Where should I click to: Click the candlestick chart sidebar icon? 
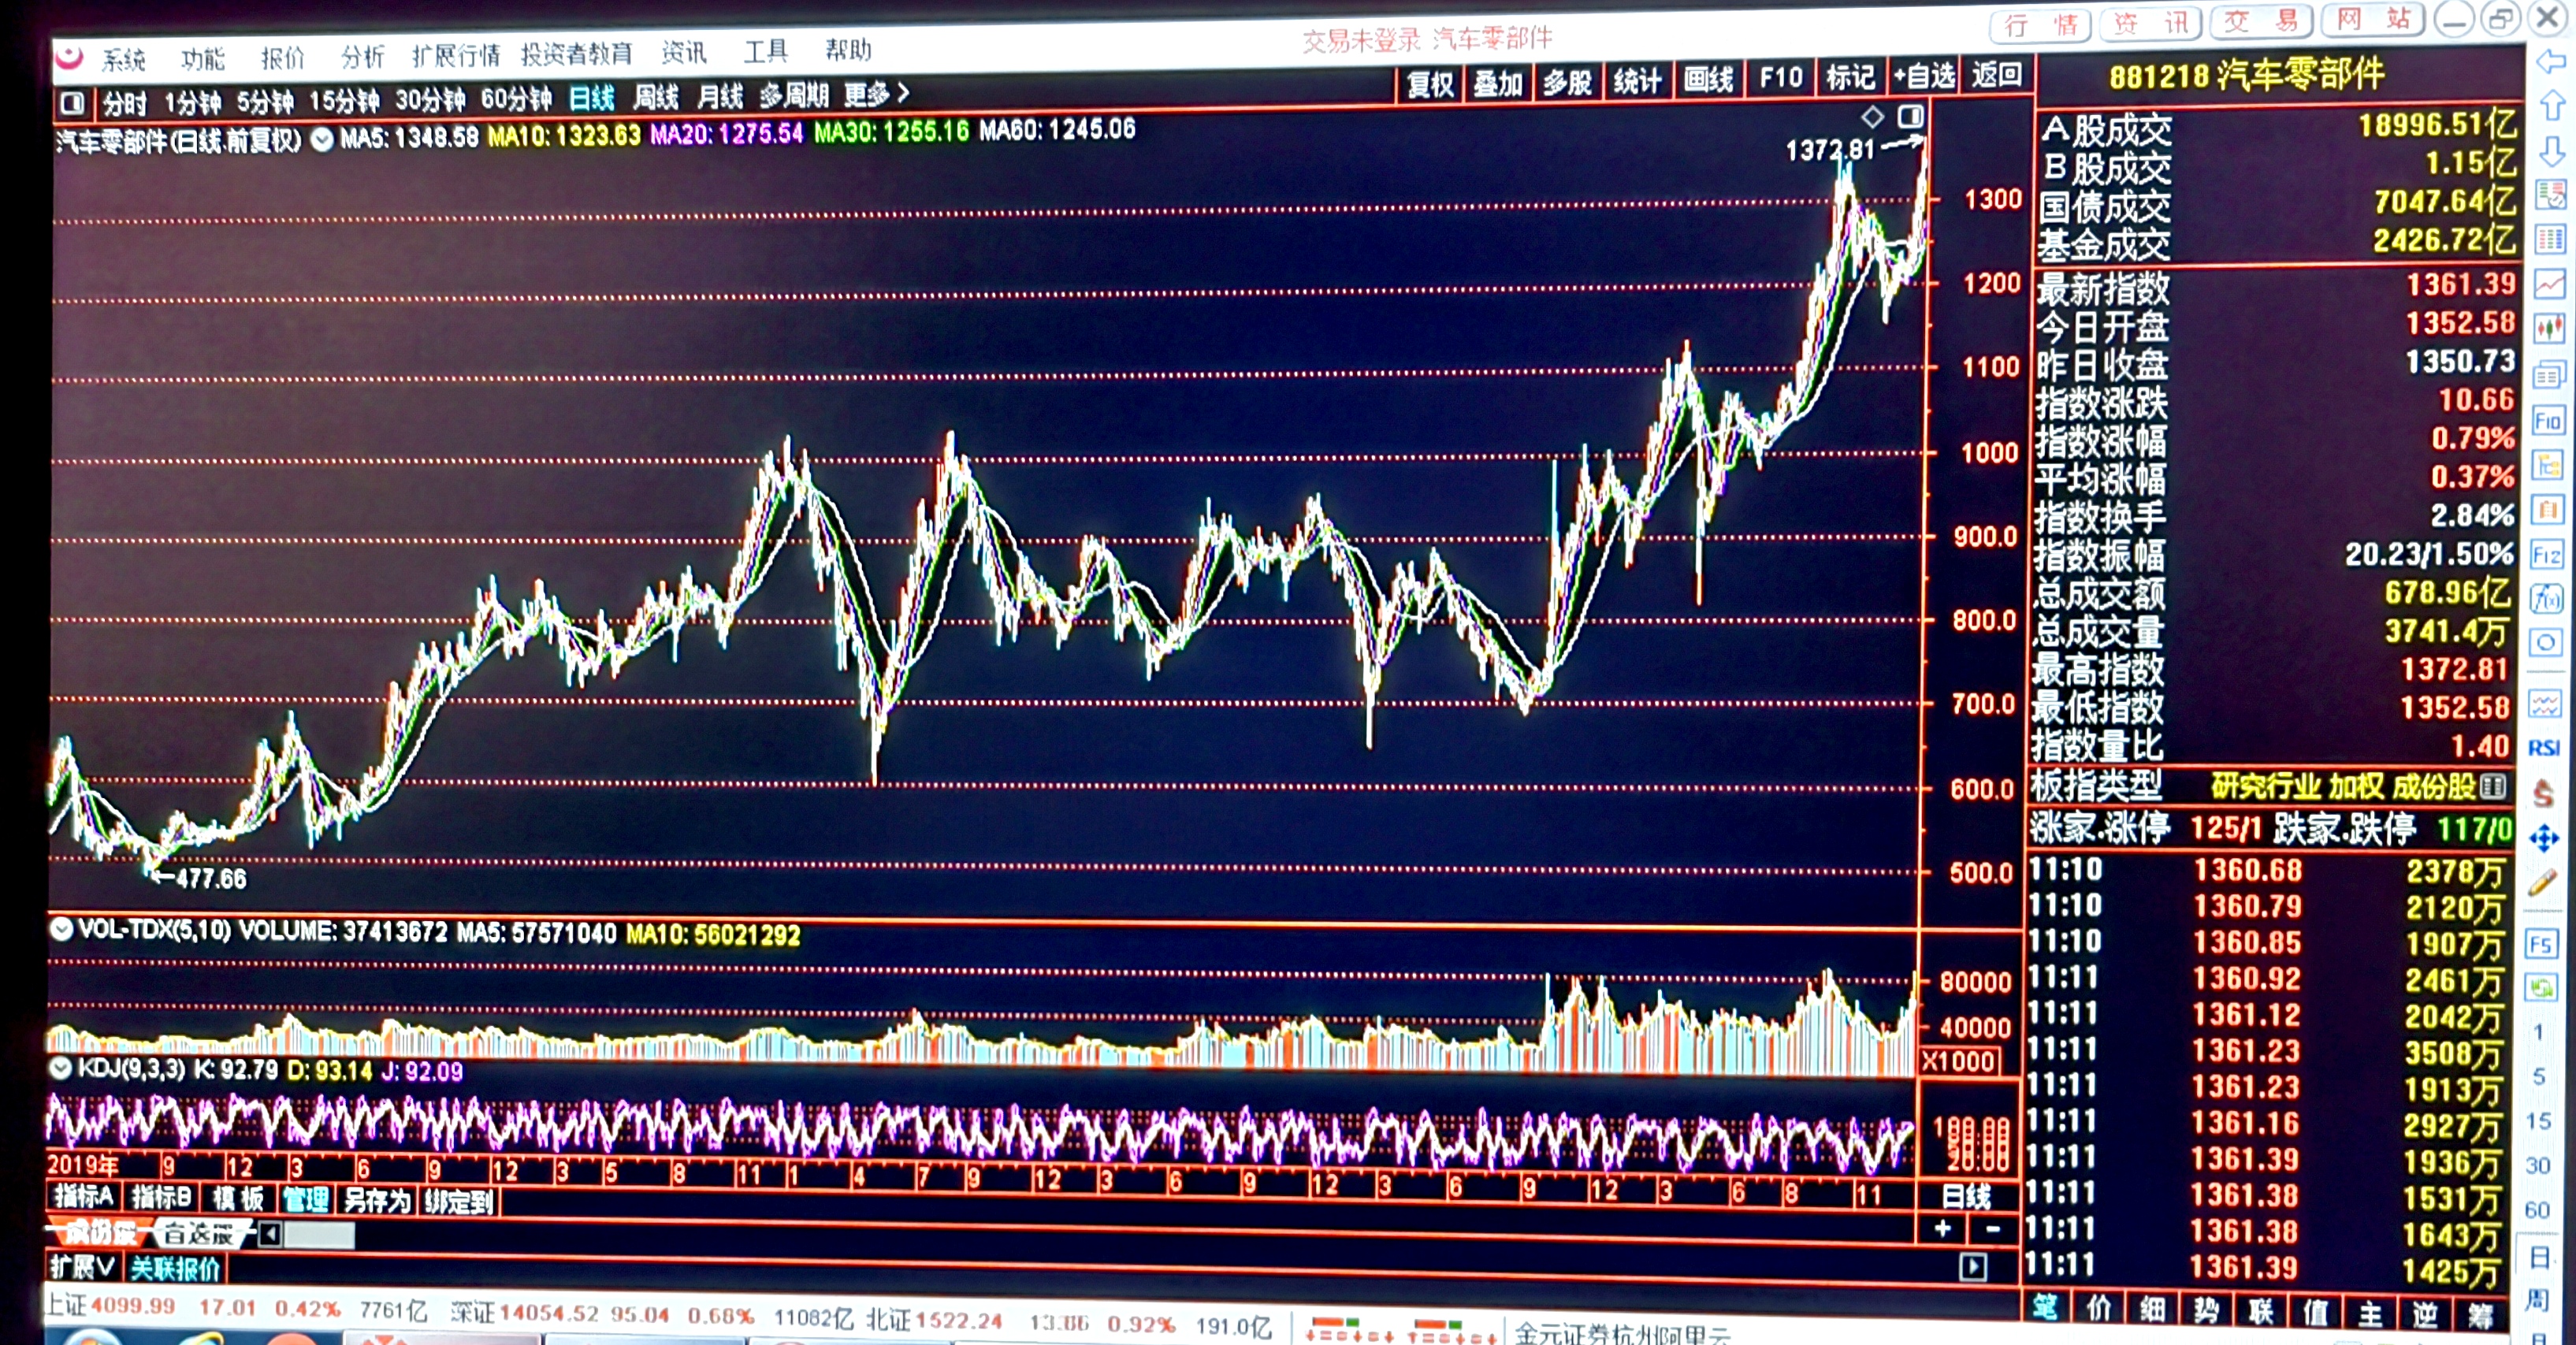click(2548, 328)
